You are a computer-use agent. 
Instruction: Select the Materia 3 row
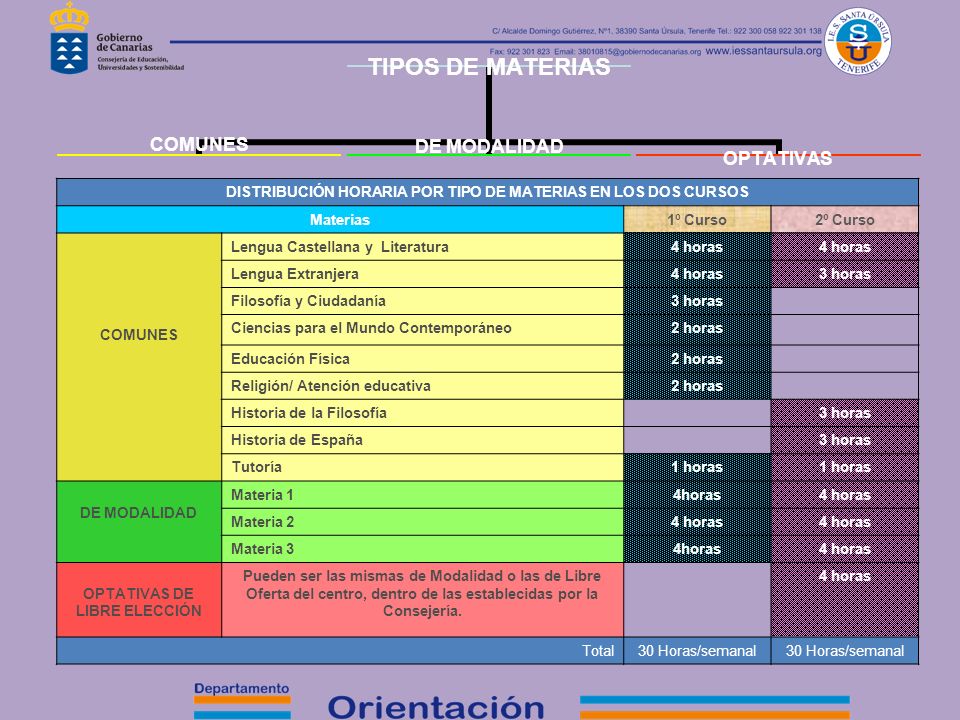coord(422,549)
